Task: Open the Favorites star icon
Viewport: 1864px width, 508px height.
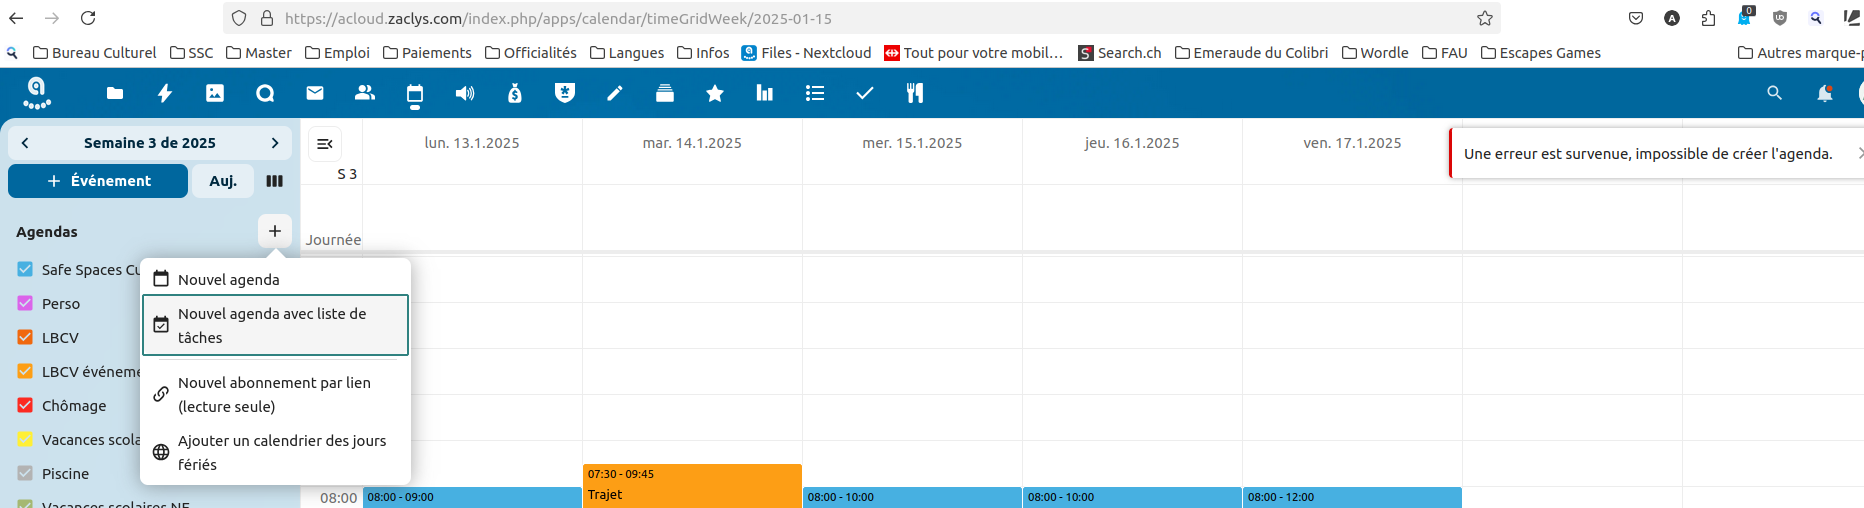Action: (715, 93)
